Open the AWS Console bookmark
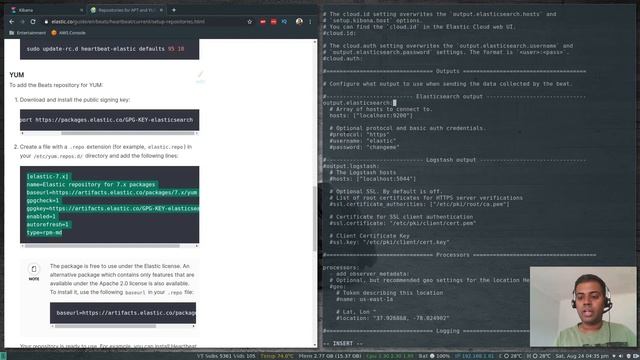The height and width of the screenshot is (360, 640). tap(68, 33)
